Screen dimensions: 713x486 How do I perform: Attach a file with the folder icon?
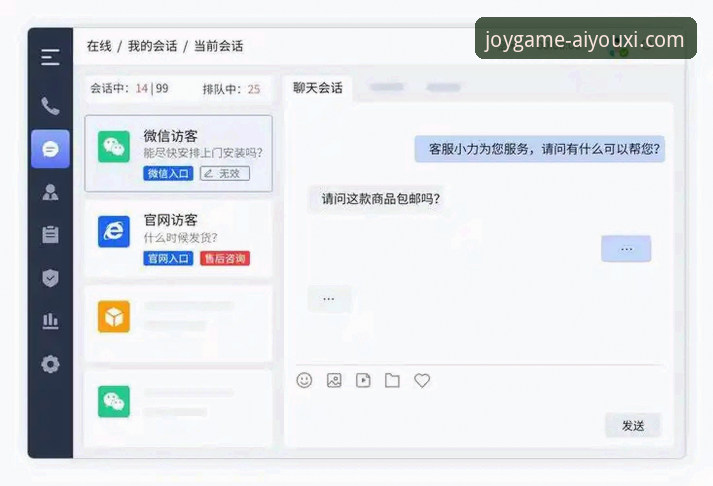coord(392,380)
